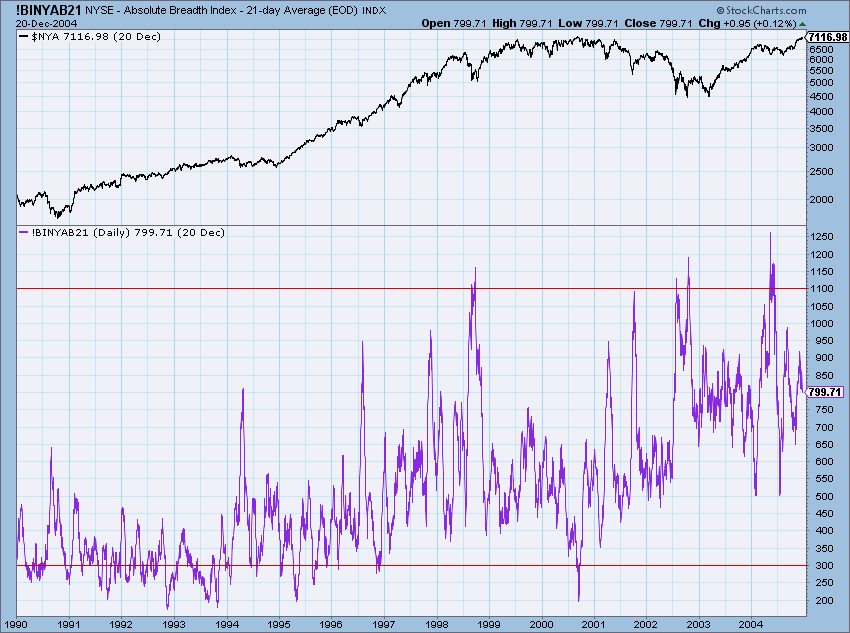This screenshot has width=850, height=633.
Task: Click the purple !BINYAB21 legend line marker
Action: tap(23, 232)
